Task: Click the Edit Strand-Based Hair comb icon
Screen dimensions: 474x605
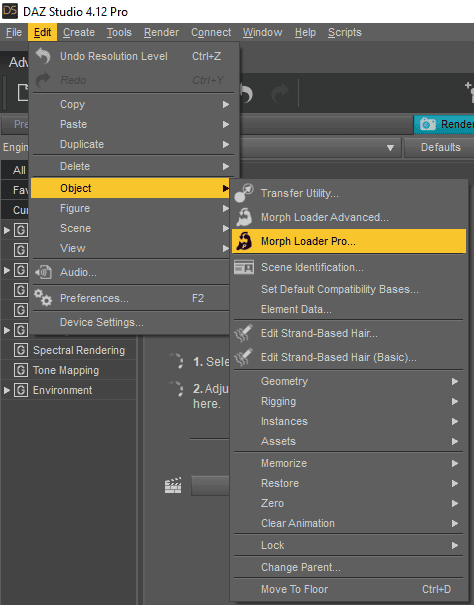Action: click(244, 333)
